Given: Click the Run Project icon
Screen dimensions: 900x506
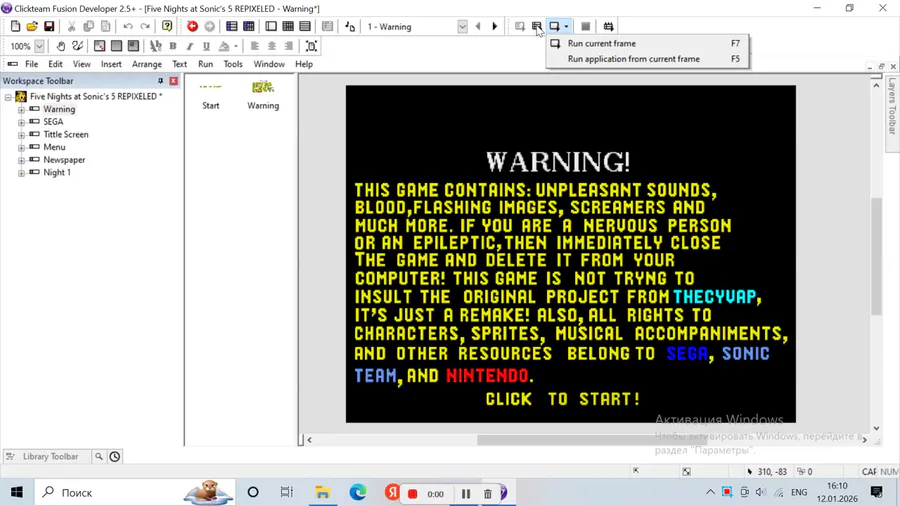Looking at the screenshot, I should point(519,26).
